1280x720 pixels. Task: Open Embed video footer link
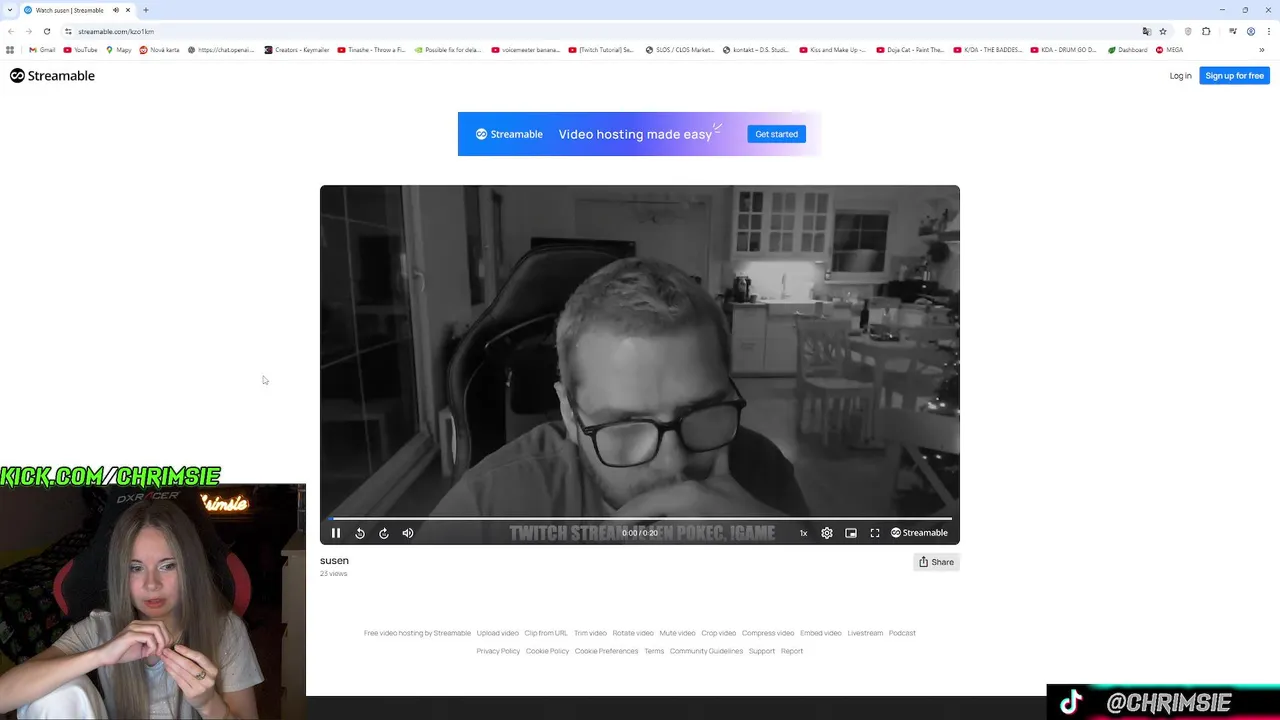(820, 633)
